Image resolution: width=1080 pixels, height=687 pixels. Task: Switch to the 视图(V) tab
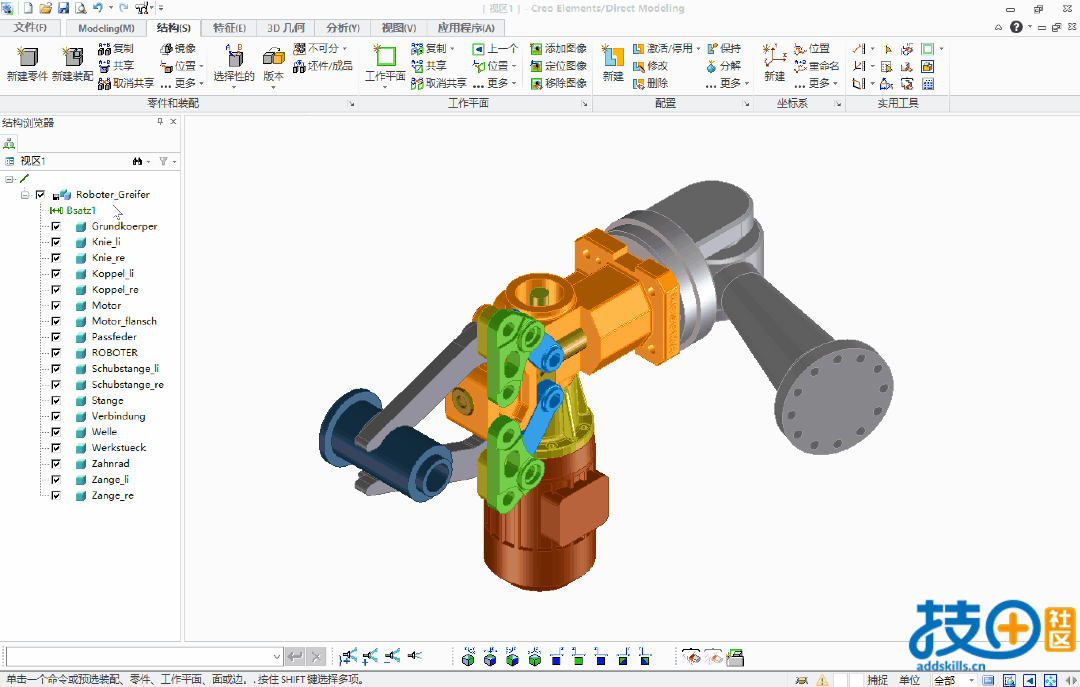[x=399, y=28]
